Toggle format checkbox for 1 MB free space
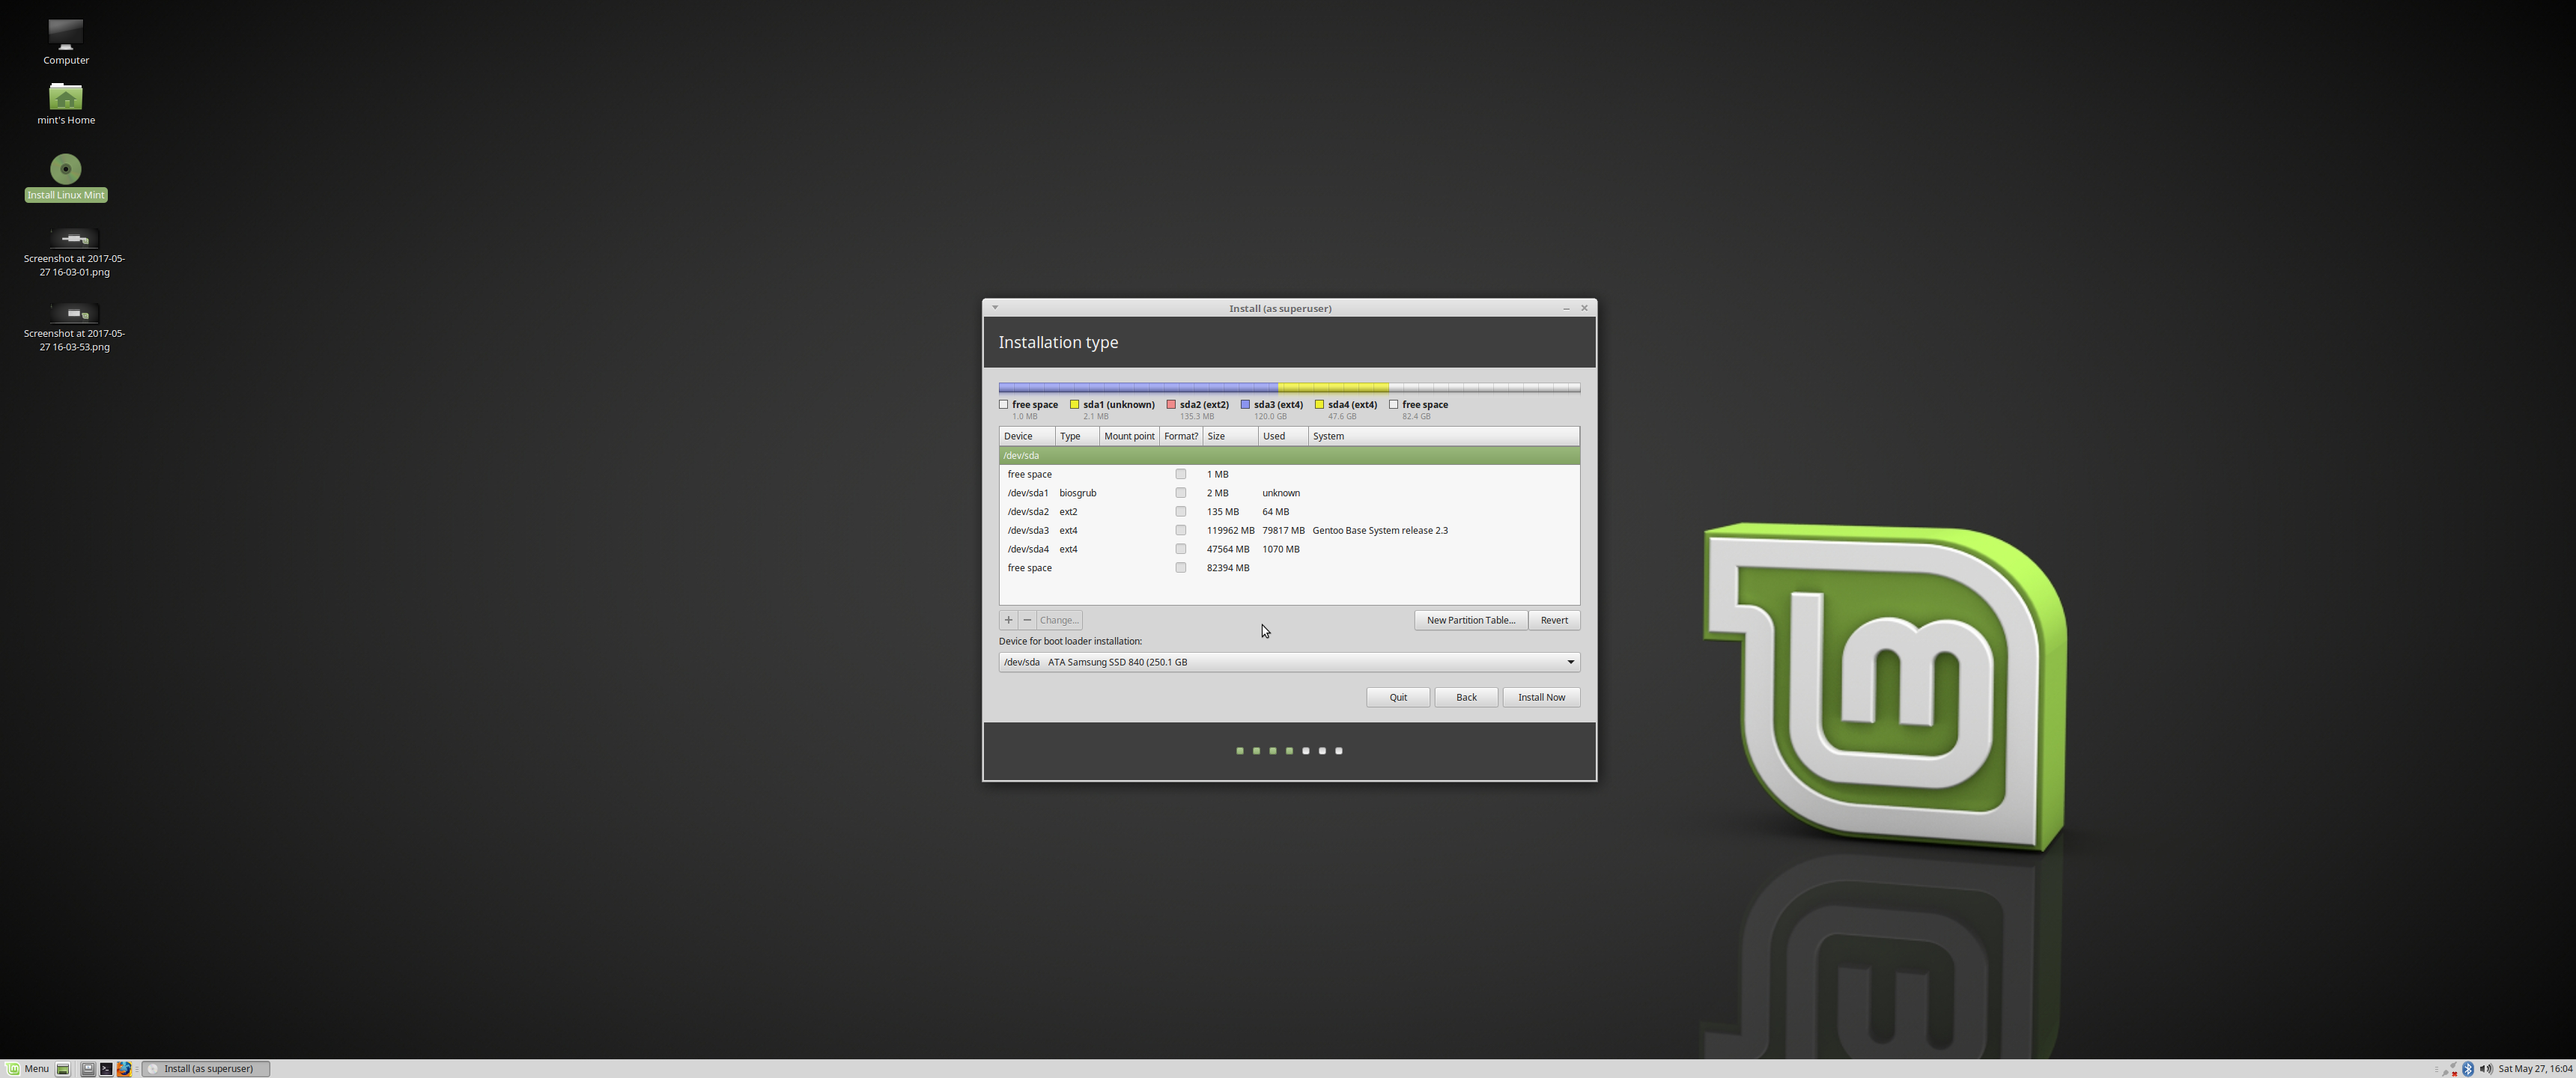 pyautogui.click(x=1181, y=474)
